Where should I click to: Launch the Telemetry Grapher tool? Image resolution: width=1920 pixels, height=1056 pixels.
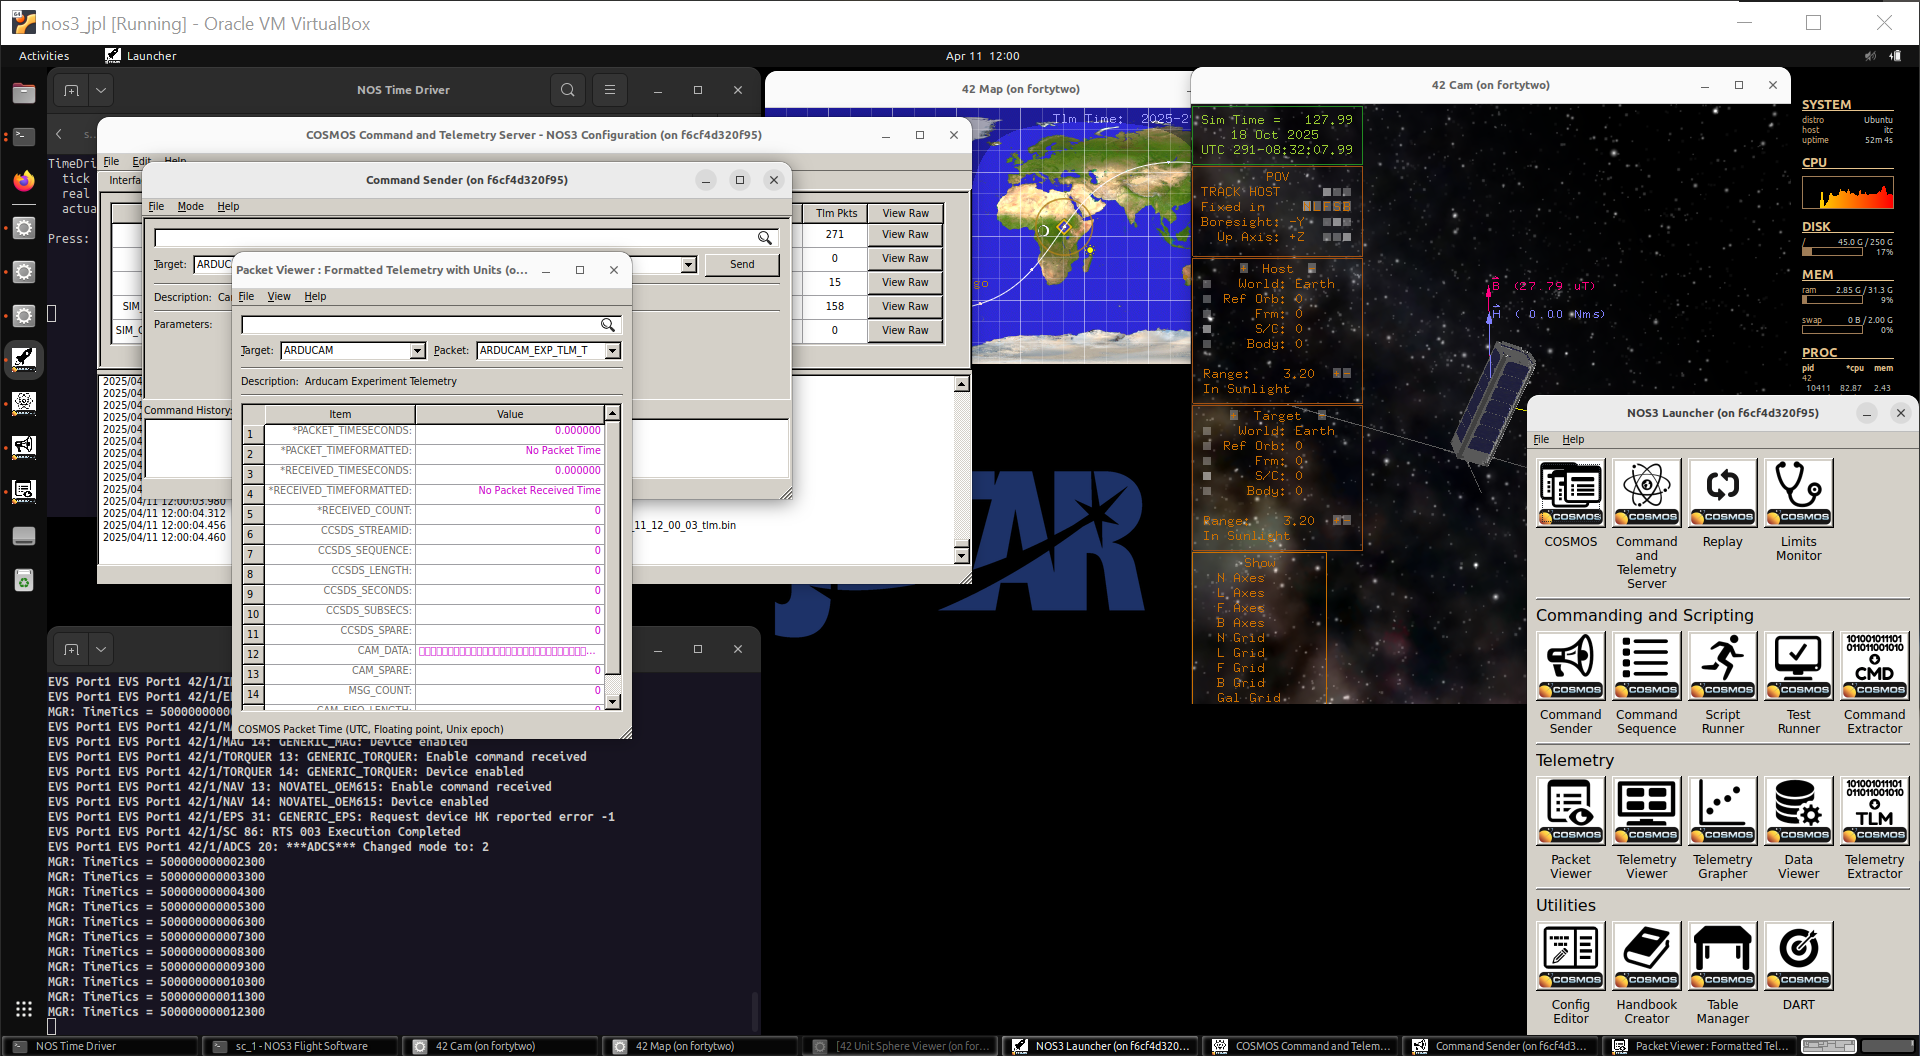coord(1723,811)
